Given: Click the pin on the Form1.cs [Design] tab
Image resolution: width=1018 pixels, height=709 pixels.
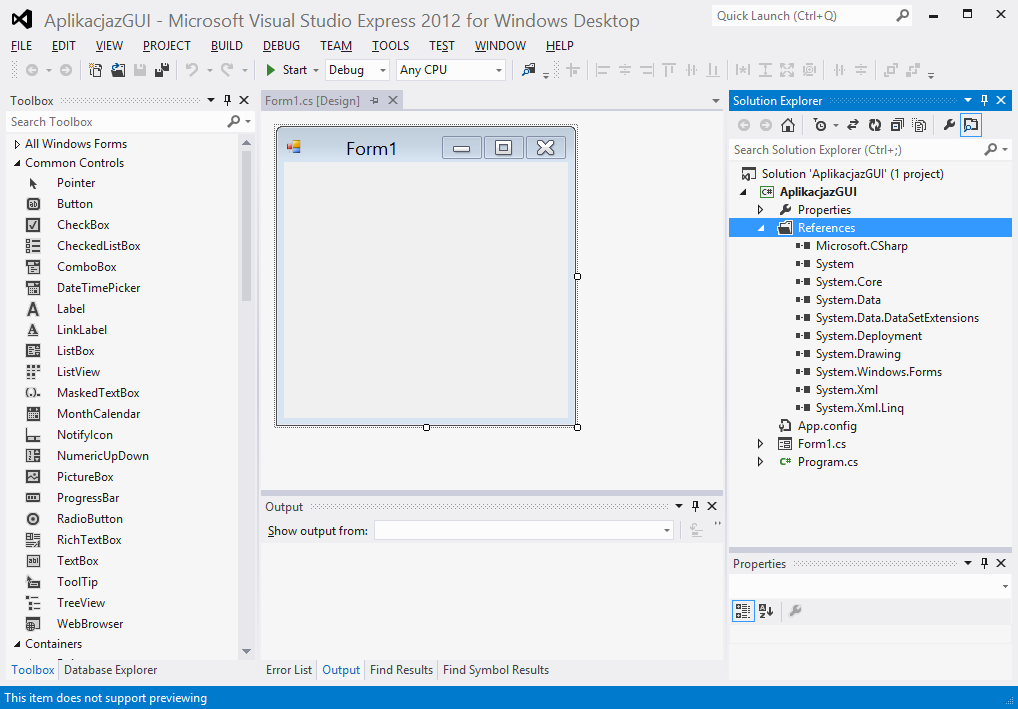Looking at the screenshot, I should [374, 100].
